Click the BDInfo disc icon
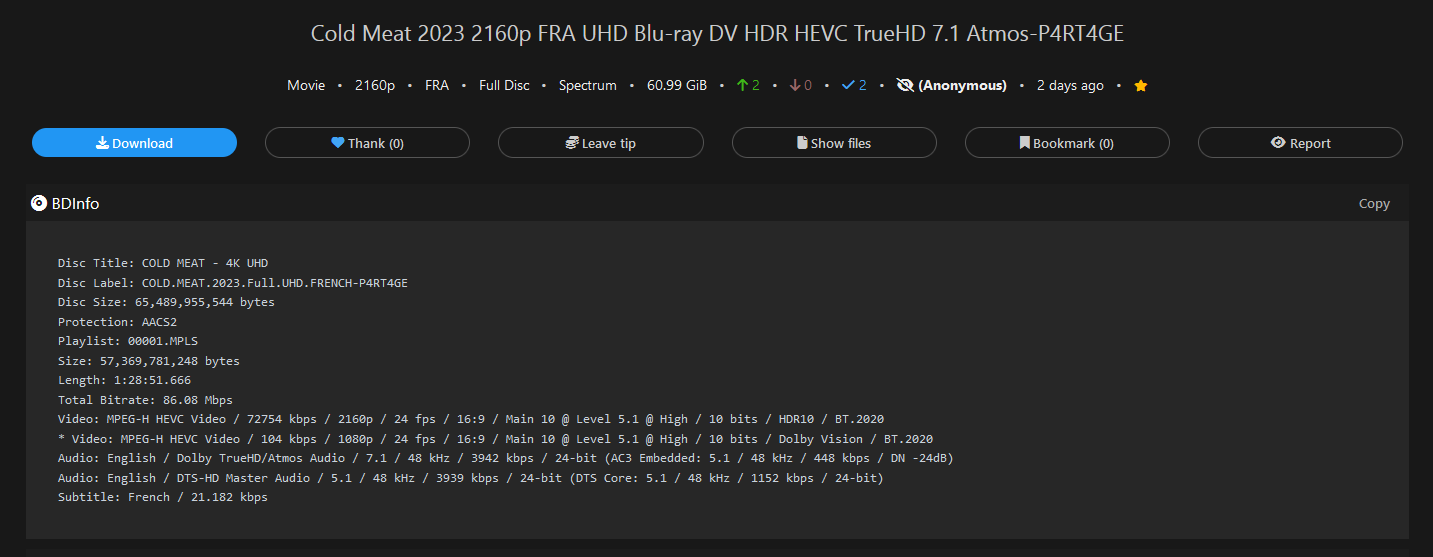Image resolution: width=1433 pixels, height=557 pixels. coord(39,203)
